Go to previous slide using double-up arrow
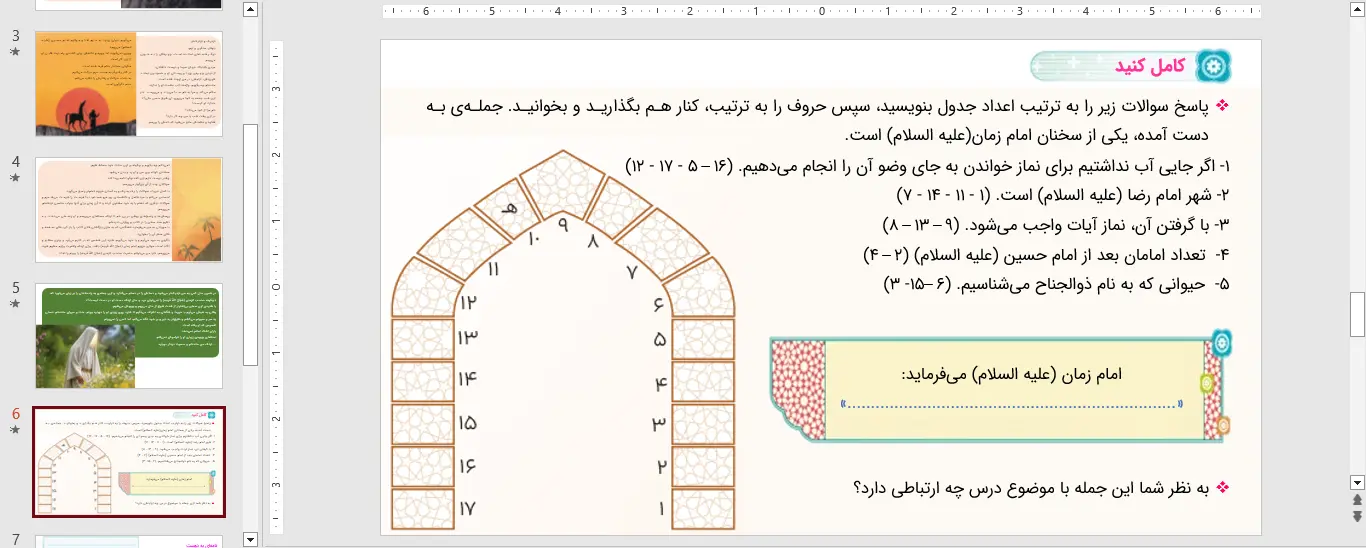 (x=1357, y=499)
